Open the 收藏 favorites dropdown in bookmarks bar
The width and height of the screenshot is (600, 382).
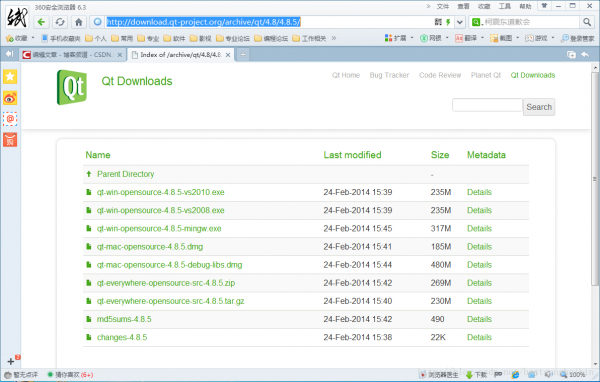[20, 38]
